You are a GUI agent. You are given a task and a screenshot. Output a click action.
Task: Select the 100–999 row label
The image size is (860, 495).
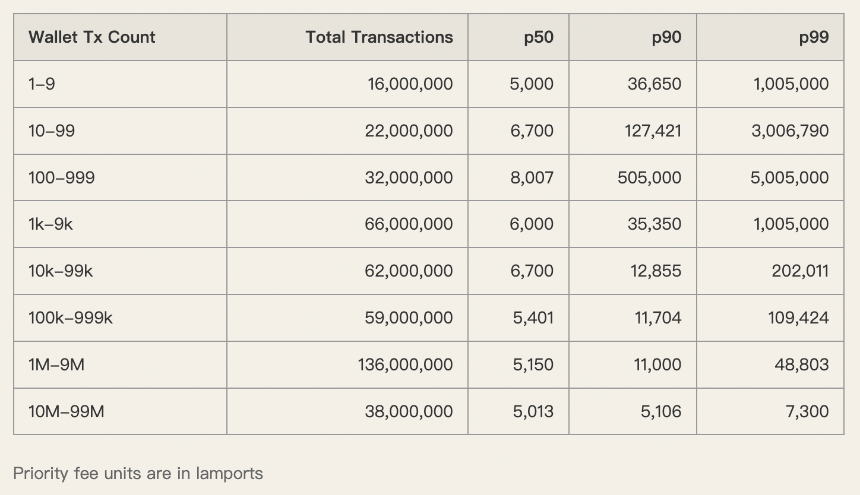(62, 178)
